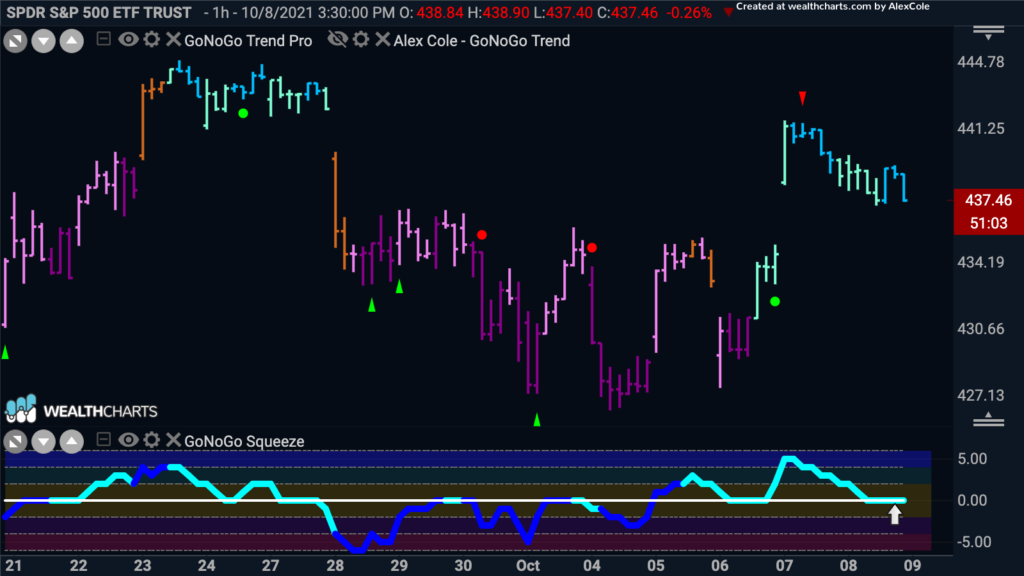The image size is (1024, 576).
Task: Click the diagonal resize icon in price pane
Action: [16, 42]
